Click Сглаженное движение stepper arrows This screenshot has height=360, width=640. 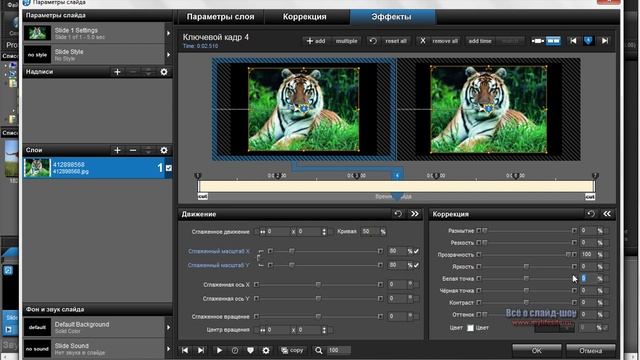coord(324,231)
